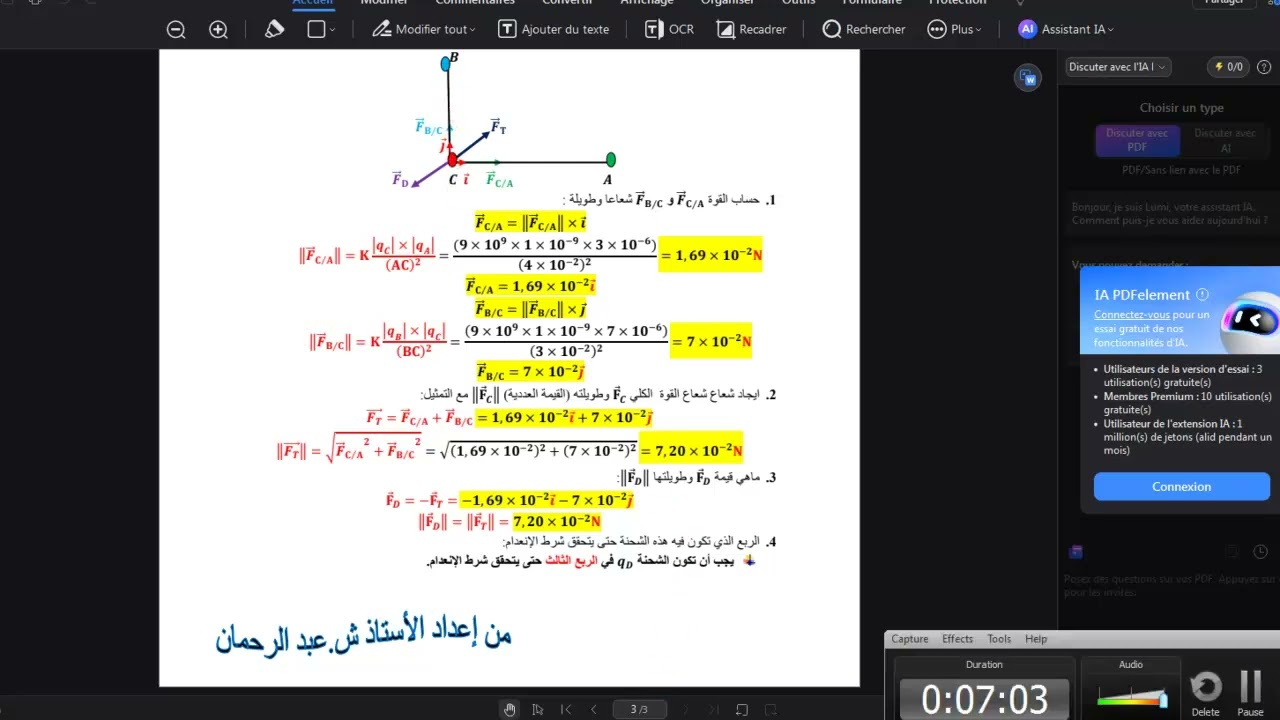Open the Discuter avec l'IA dropdown

(x=1118, y=67)
